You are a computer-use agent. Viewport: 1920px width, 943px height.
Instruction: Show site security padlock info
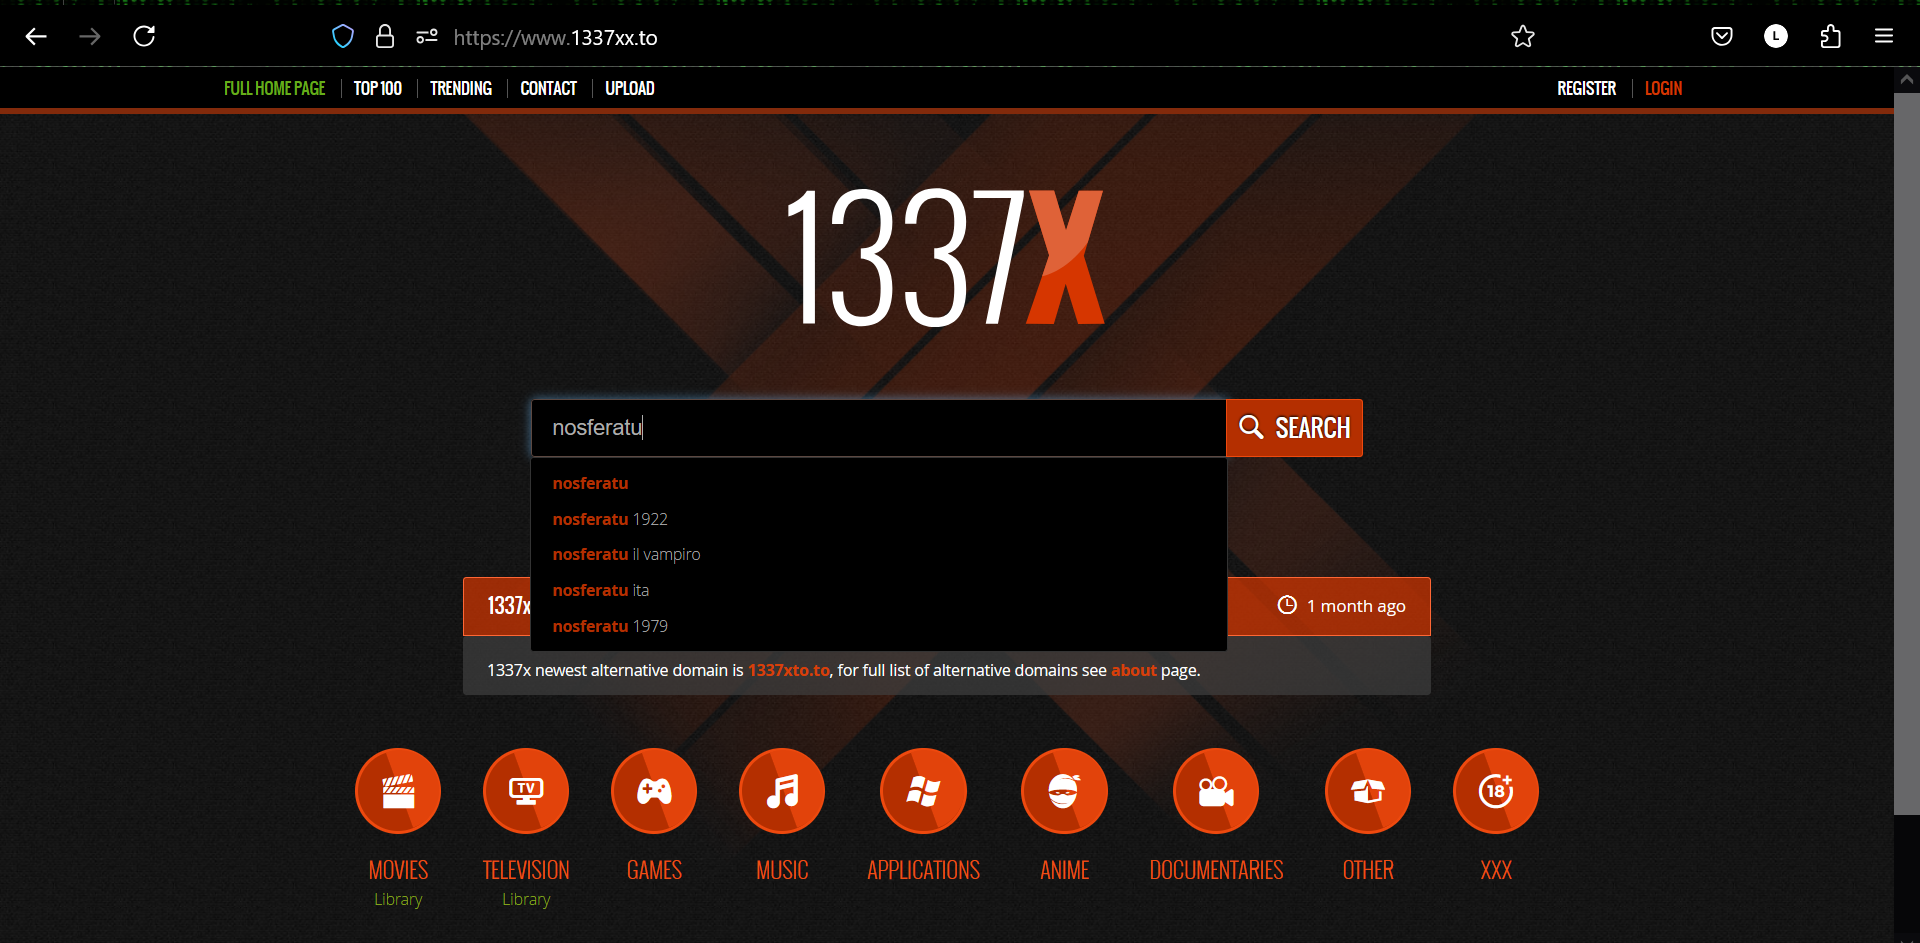(x=385, y=37)
